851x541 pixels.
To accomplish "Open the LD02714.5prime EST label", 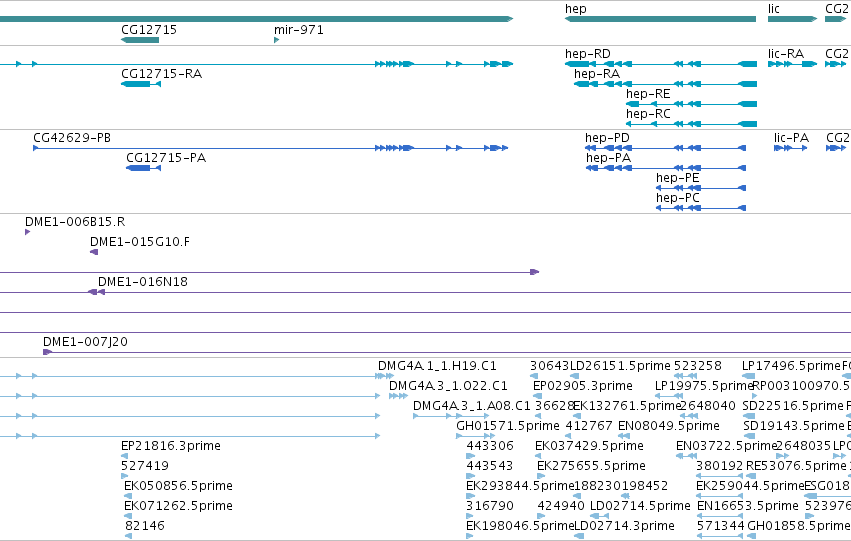I will [640, 506].
